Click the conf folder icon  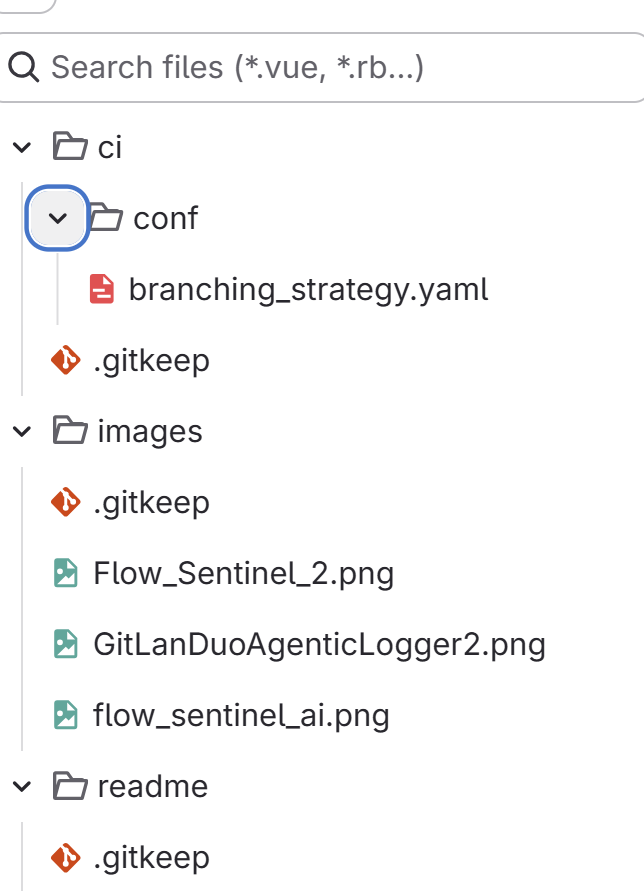105,217
